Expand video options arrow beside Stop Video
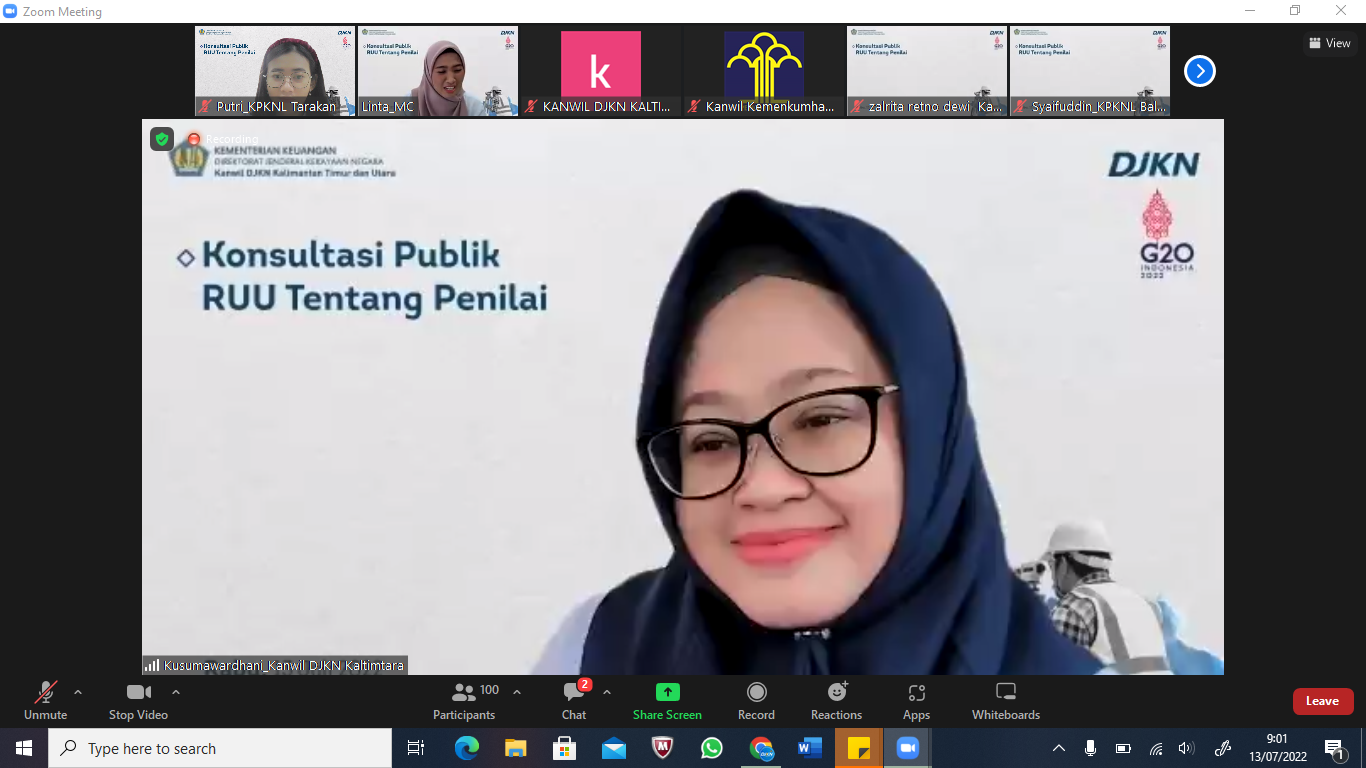 pos(176,692)
